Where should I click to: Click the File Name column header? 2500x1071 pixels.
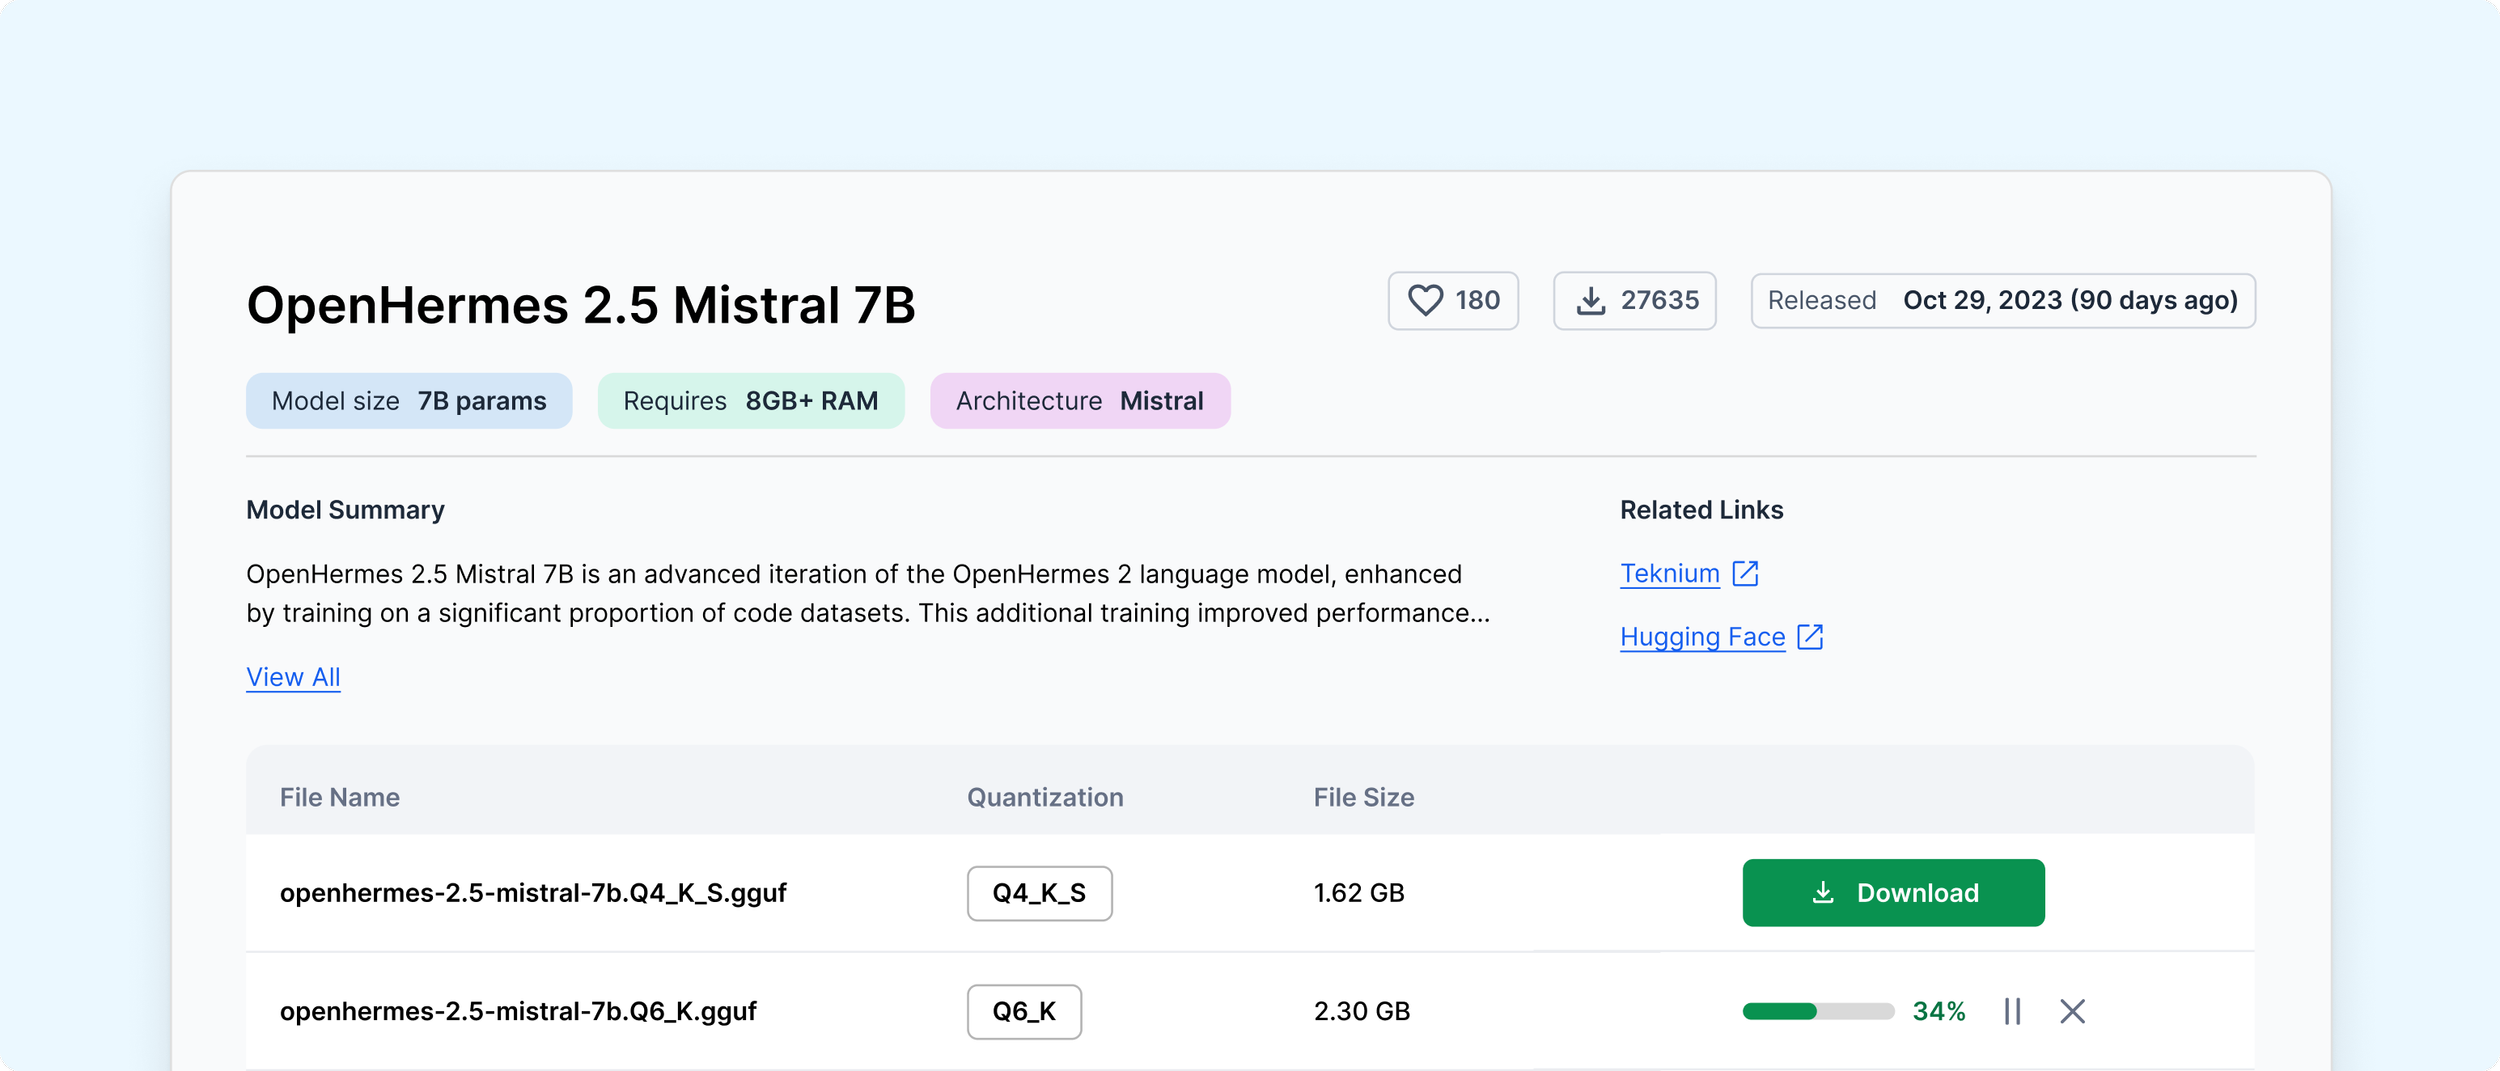click(x=340, y=797)
